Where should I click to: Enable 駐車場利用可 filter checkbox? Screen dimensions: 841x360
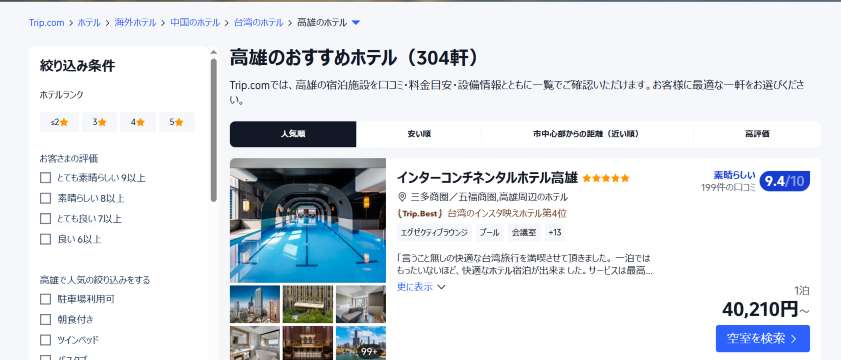(46, 299)
